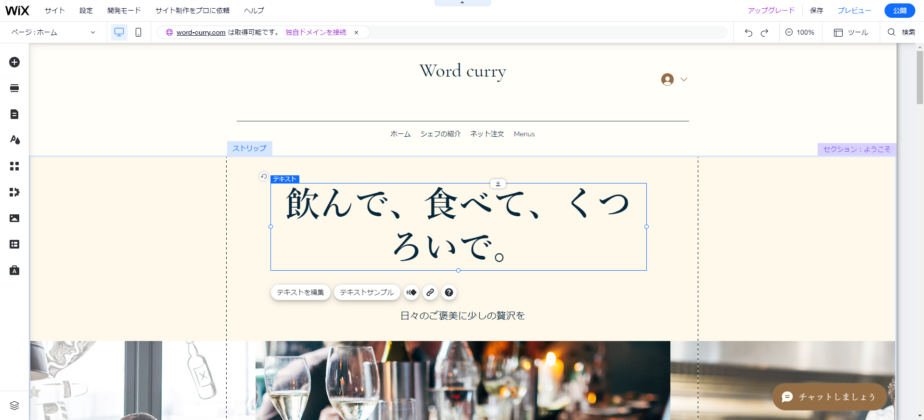Switch to desktop view icon
This screenshot has height=420, width=924.
[119, 32]
